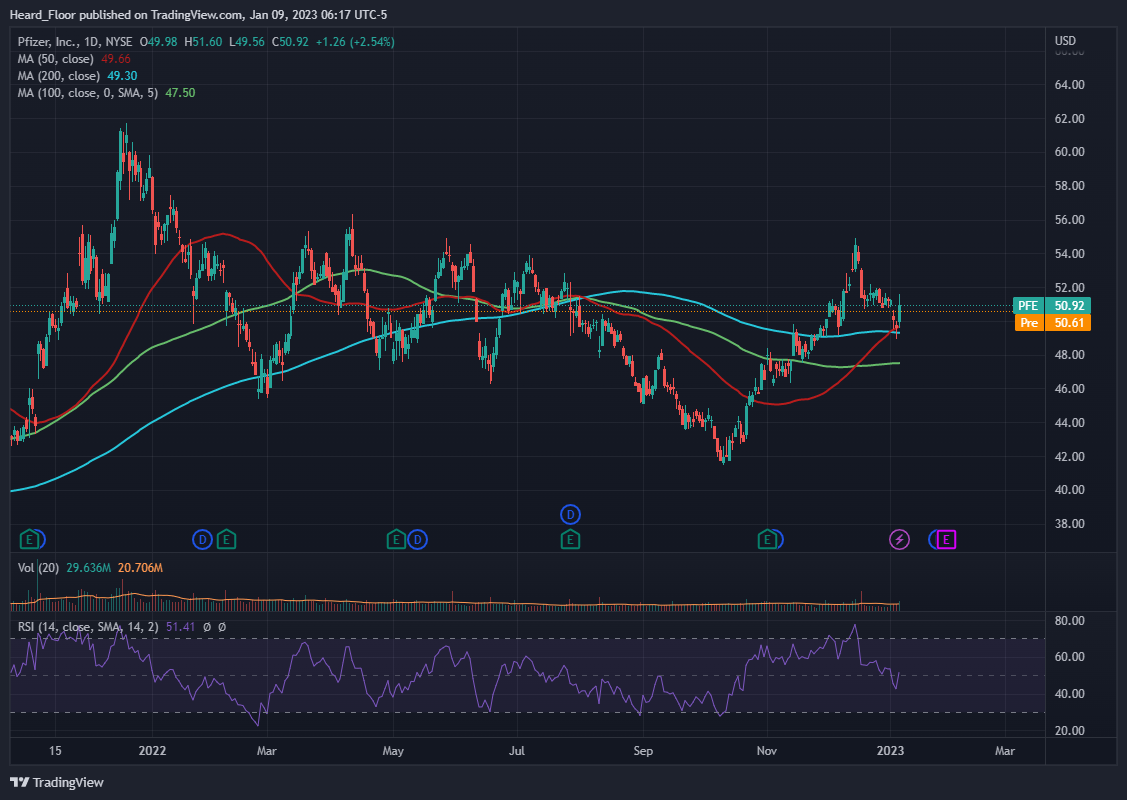Click the Vol (20) indicator legend
Viewport: 1127px width, 800px height.
[38, 568]
